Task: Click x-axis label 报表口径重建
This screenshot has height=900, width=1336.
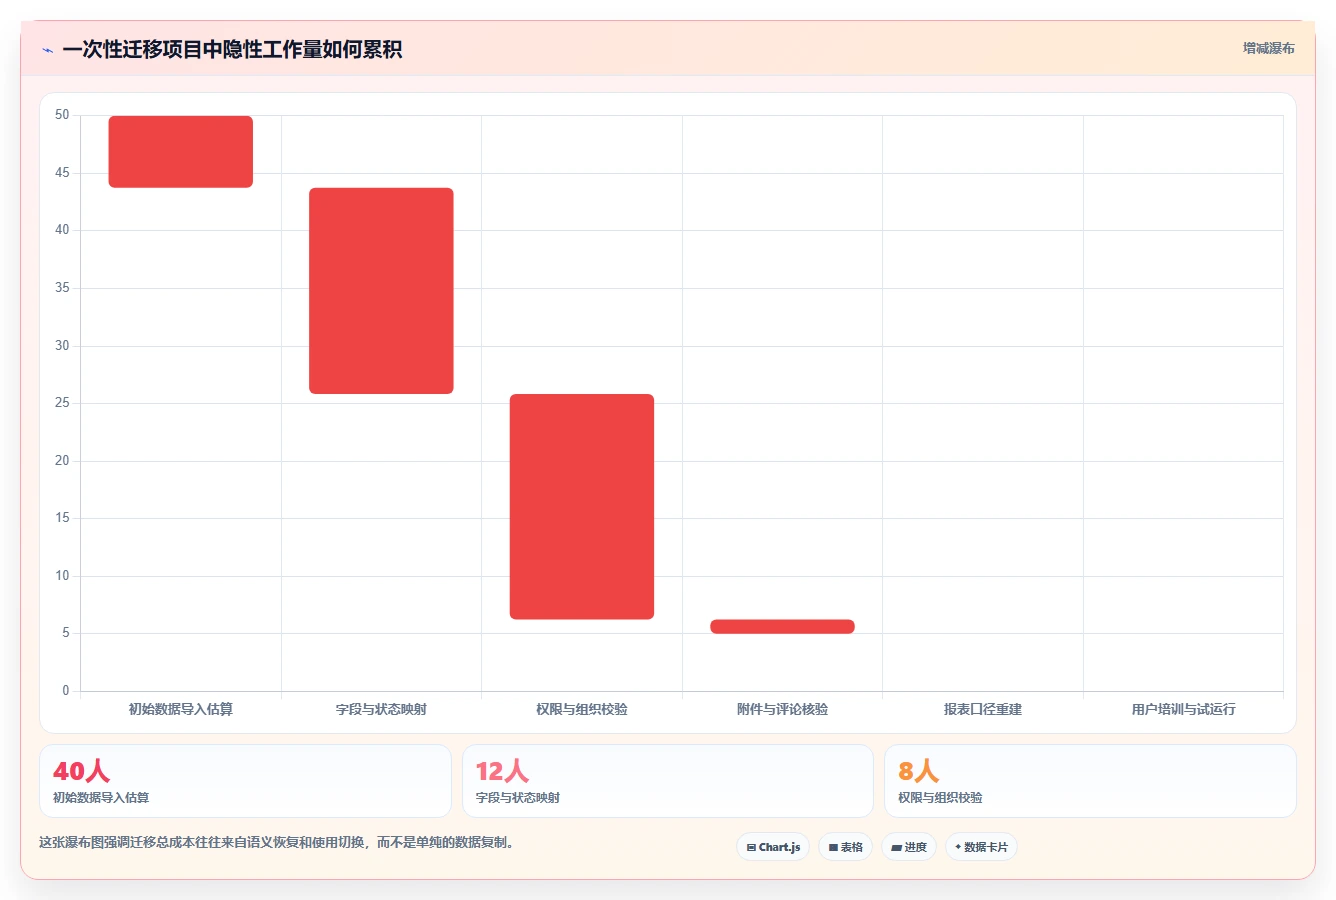Action: (983, 709)
